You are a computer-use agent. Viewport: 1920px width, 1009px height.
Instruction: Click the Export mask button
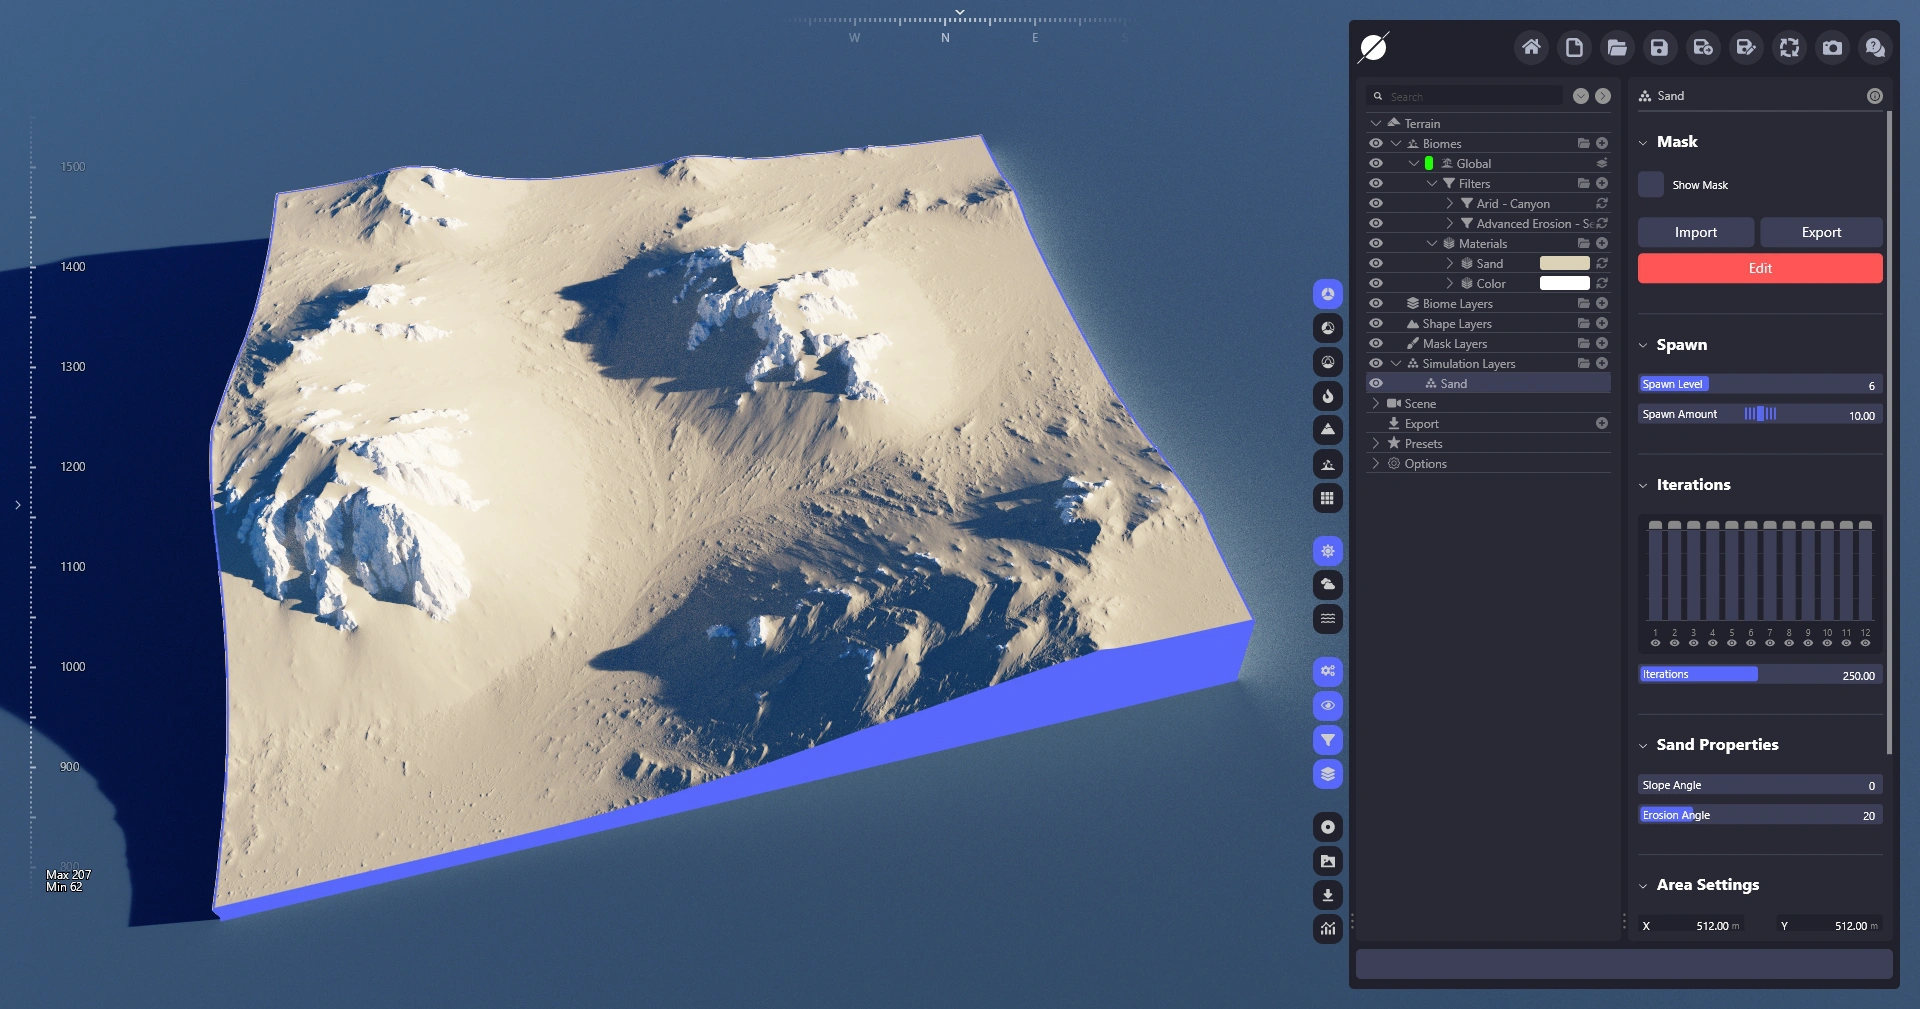[1821, 232]
